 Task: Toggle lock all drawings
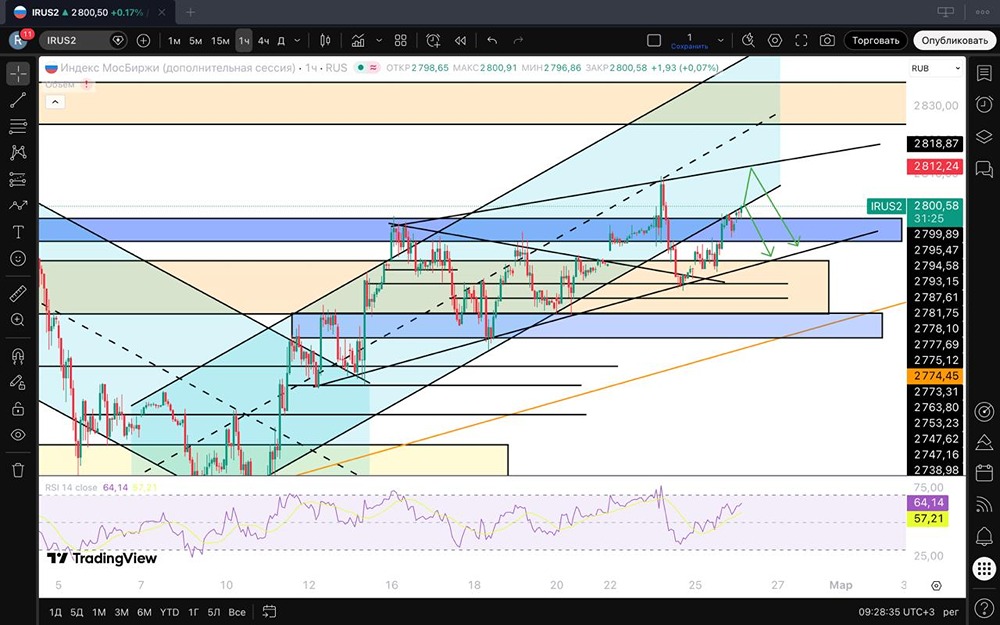tap(18, 409)
